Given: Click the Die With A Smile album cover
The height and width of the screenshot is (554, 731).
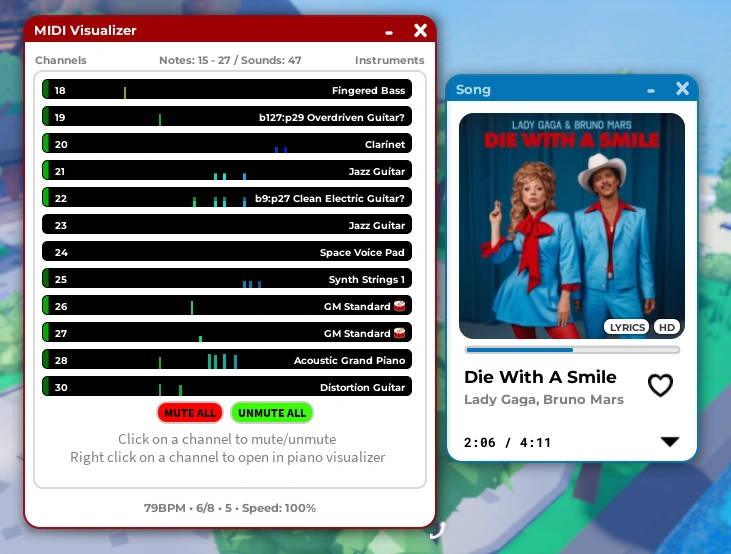Looking at the screenshot, I should click(x=572, y=226).
